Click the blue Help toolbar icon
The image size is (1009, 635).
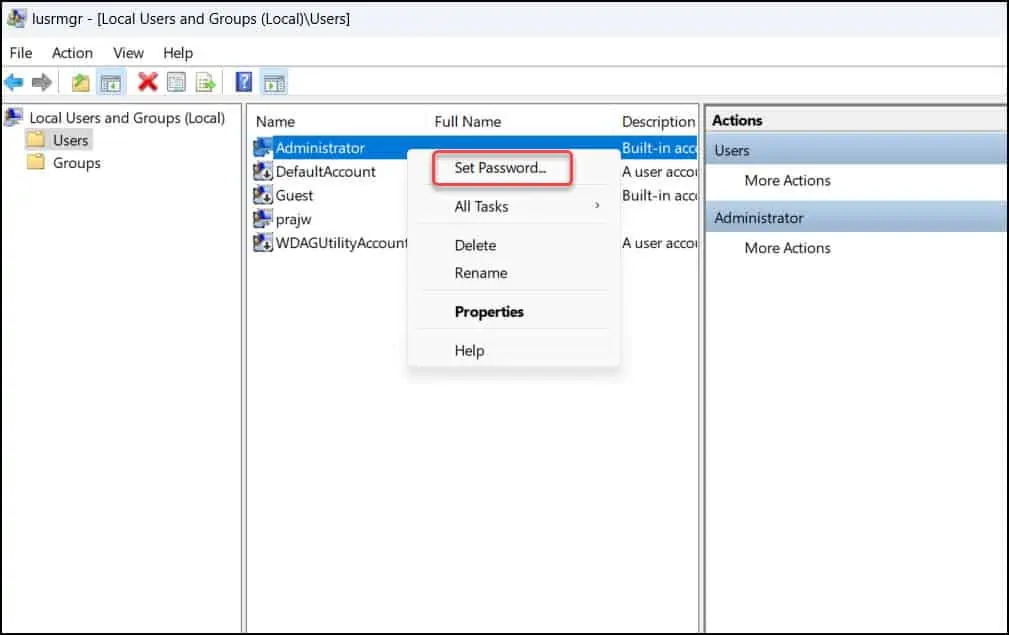coord(244,82)
